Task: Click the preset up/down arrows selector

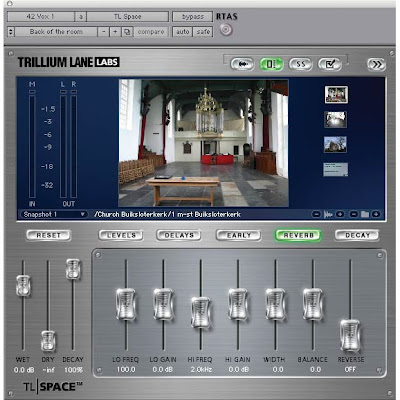Action: [11, 32]
